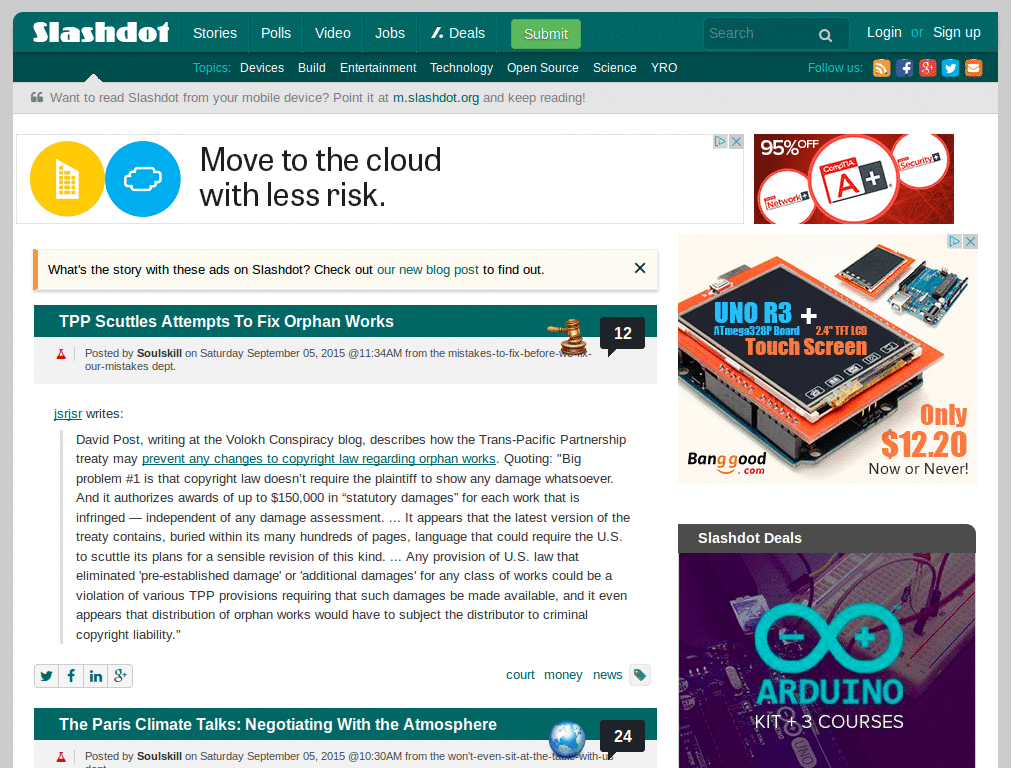This screenshot has height=768, width=1024.
Task: Open the 'our new blog post' link
Action: point(428,270)
